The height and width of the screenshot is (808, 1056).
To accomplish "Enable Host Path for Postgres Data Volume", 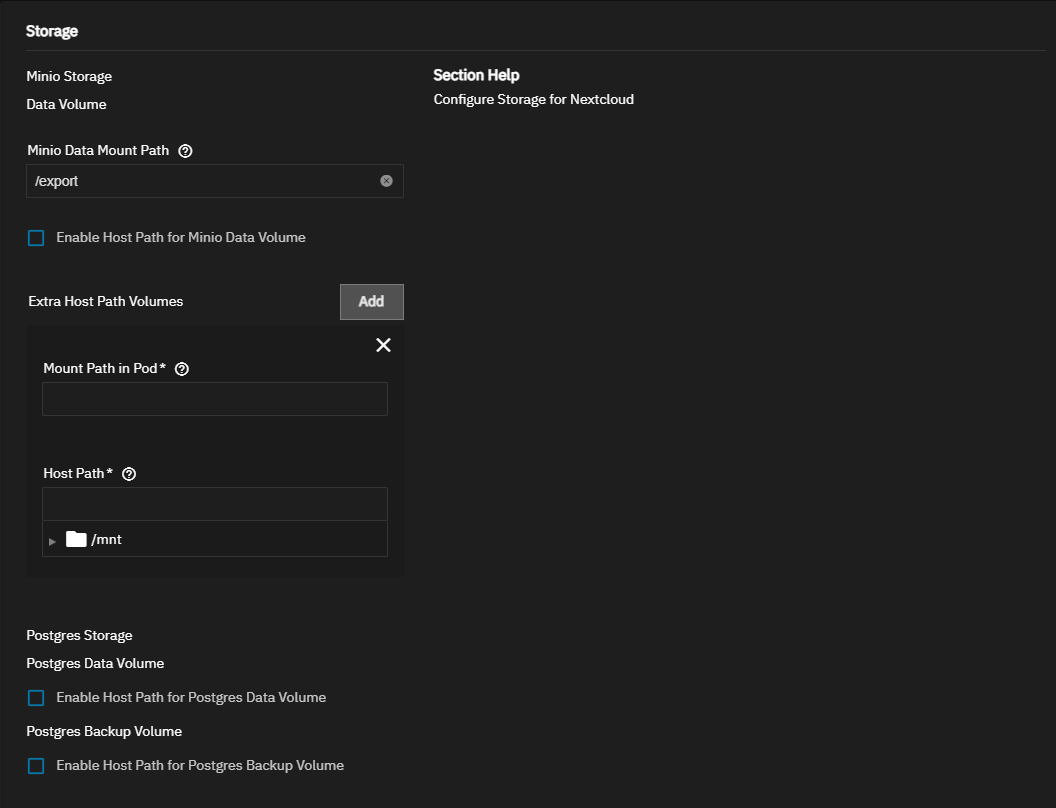I will click(x=37, y=698).
